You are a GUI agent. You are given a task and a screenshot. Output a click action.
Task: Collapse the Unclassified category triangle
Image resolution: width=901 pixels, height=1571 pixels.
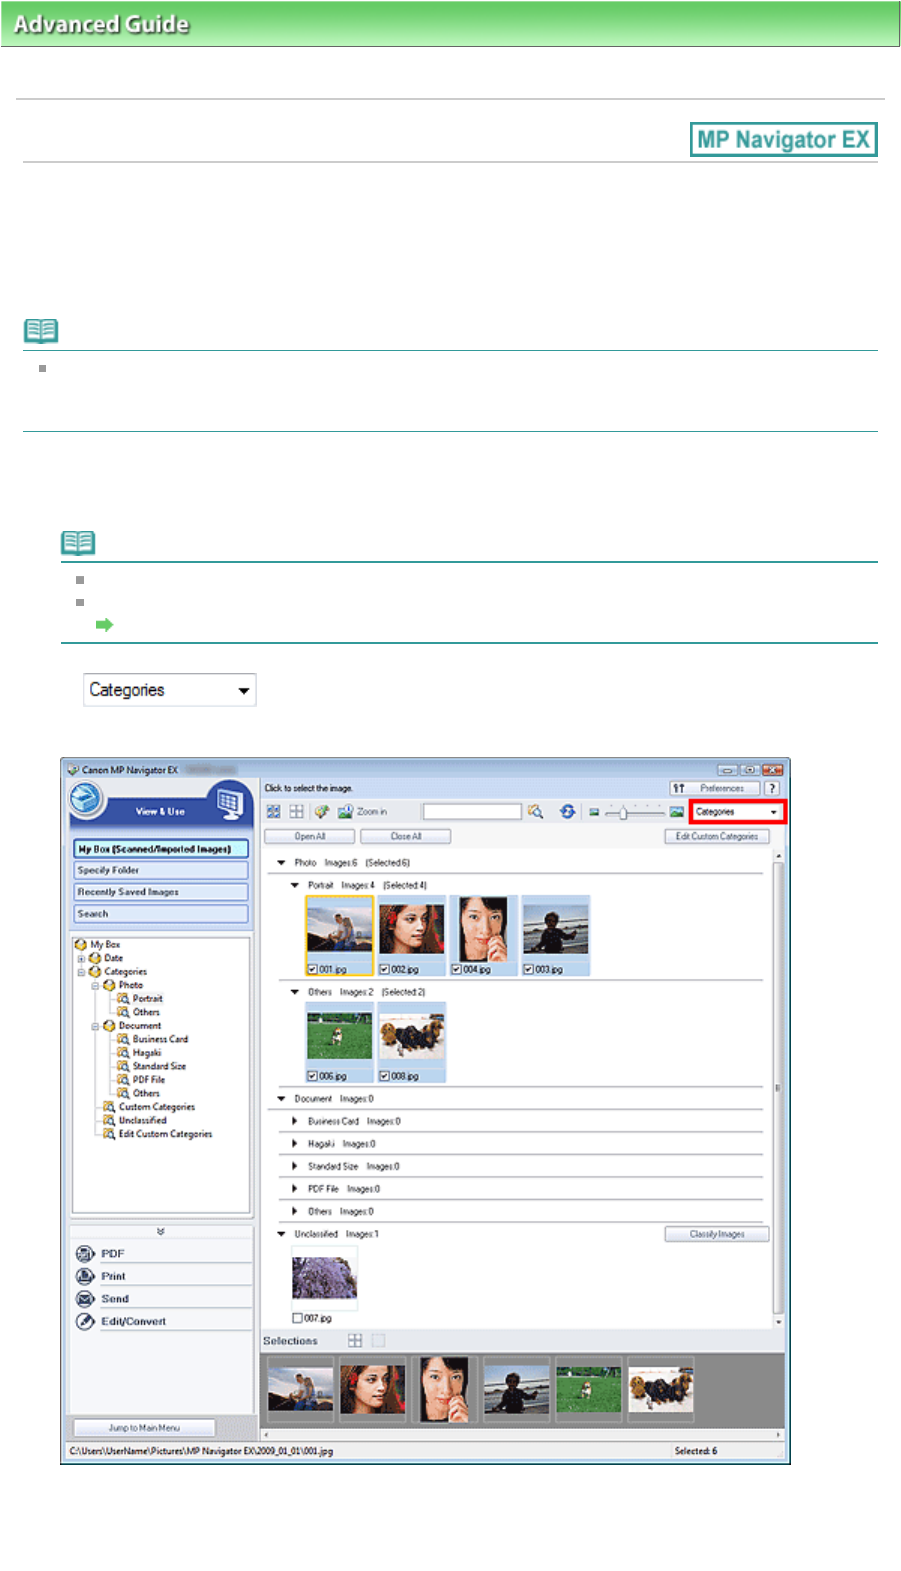pos(282,1234)
